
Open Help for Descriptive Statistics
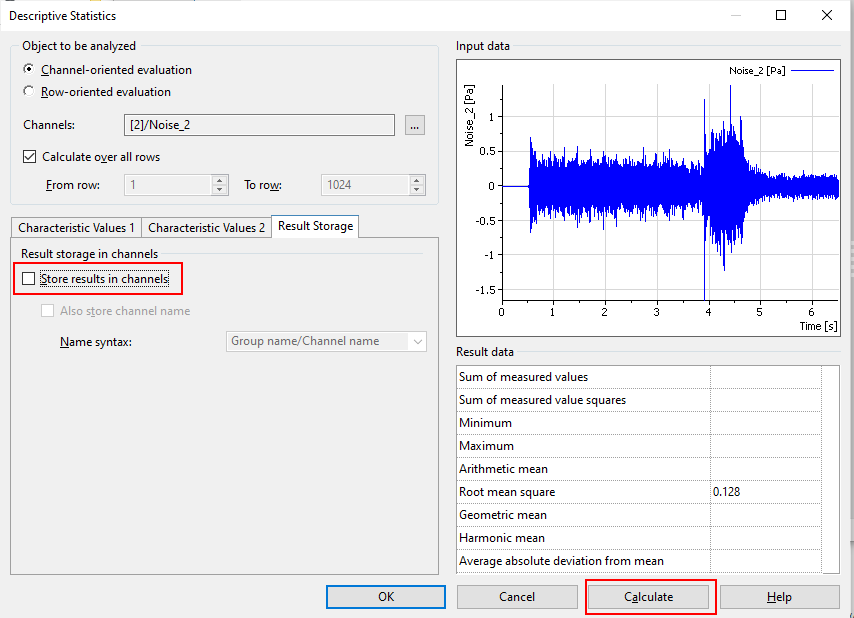[x=779, y=597]
